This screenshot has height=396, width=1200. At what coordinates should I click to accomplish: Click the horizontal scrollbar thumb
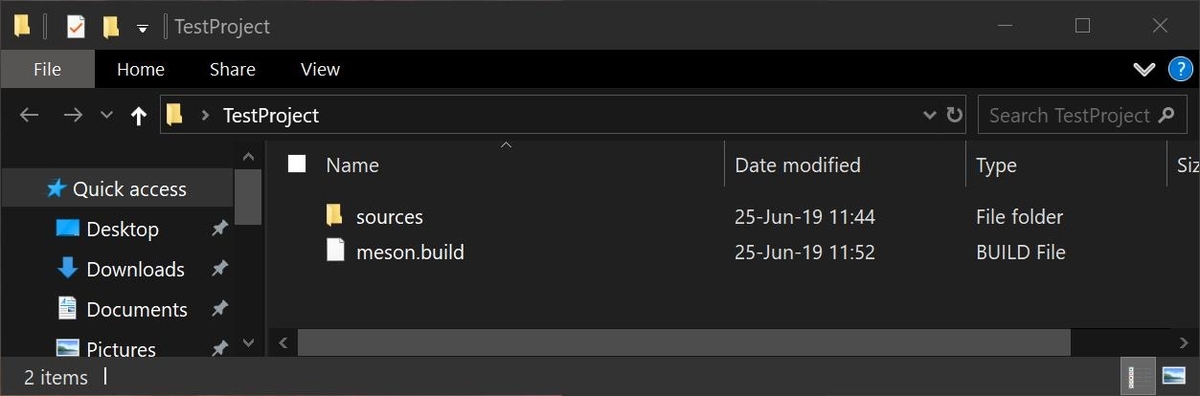684,342
